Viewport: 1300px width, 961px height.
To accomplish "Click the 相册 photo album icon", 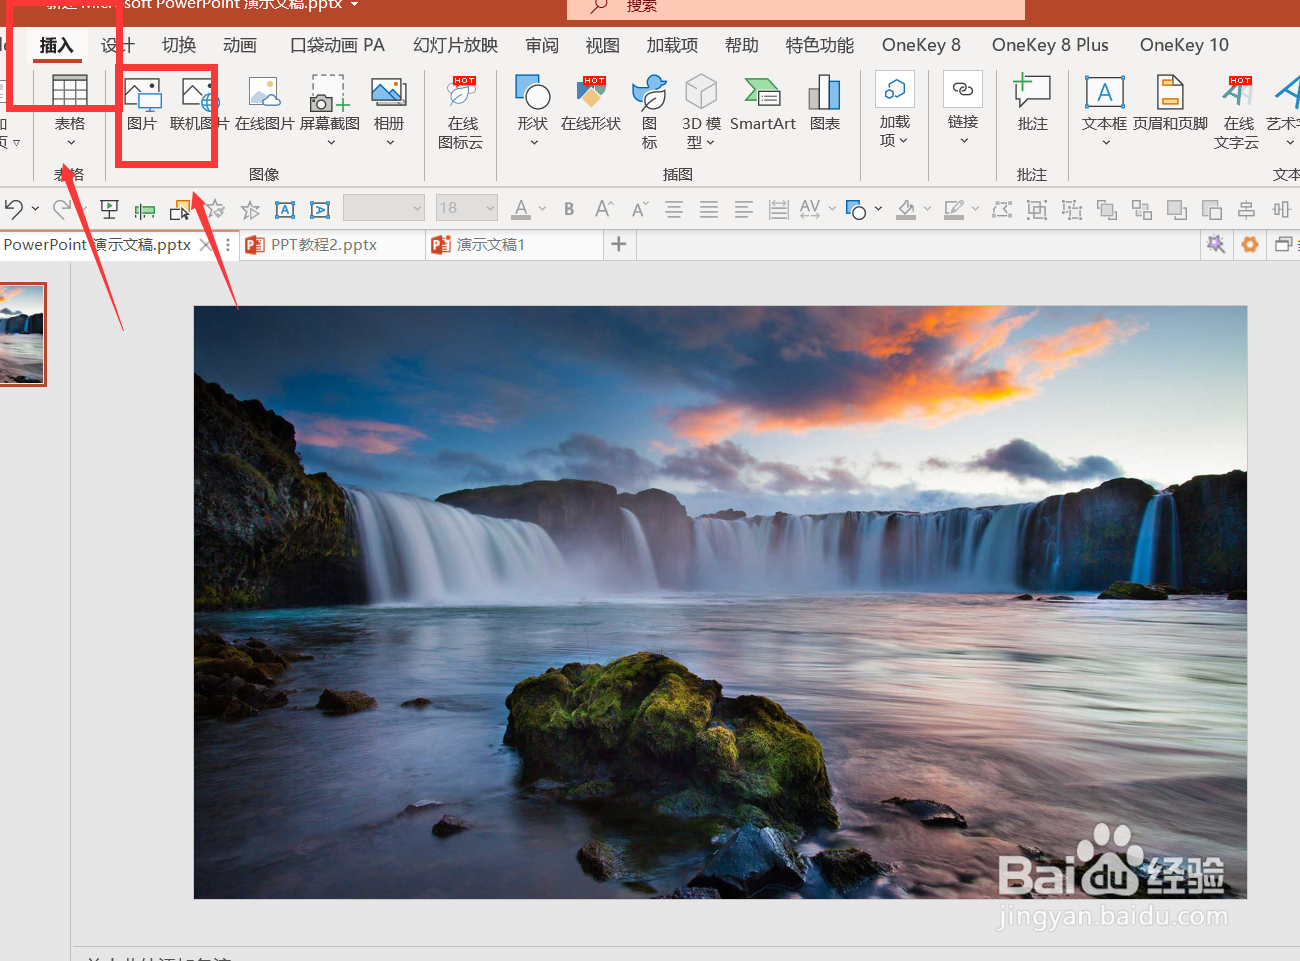I will [x=389, y=110].
